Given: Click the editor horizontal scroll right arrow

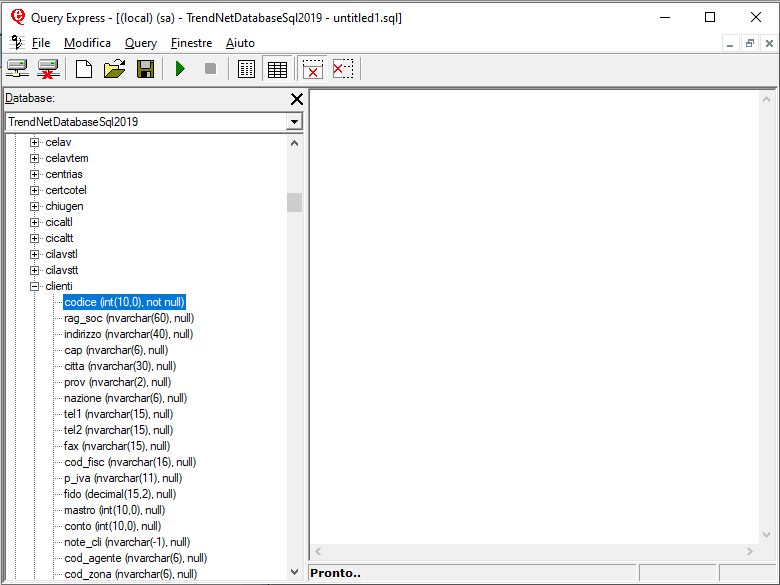Looking at the screenshot, I should pyautogui.click(x=750, y=551).
